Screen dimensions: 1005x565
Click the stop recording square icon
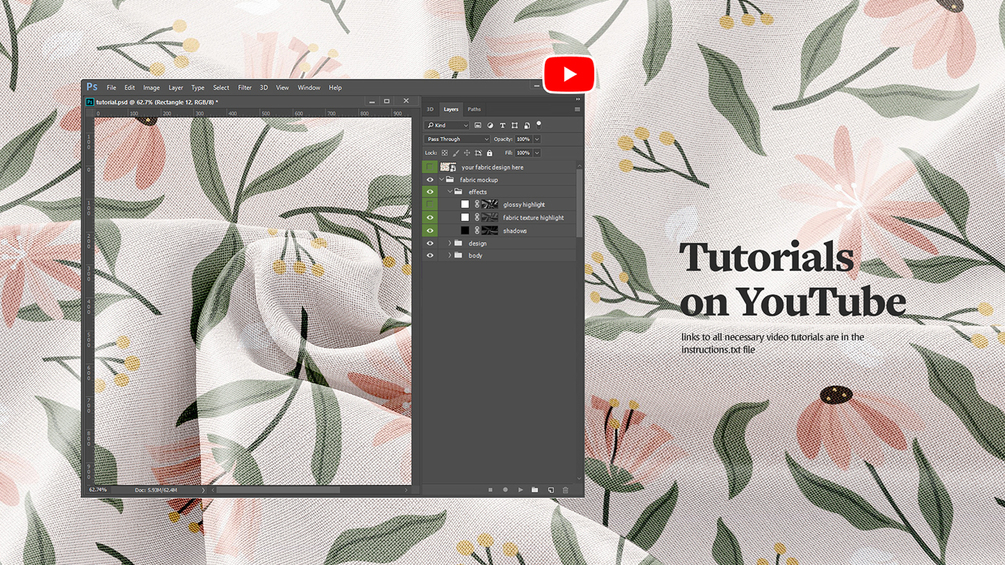pos(490,490)
